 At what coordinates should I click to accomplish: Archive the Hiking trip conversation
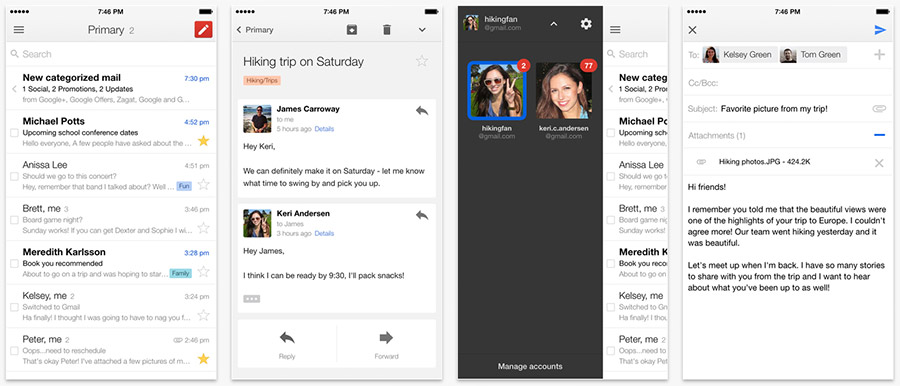352,30
